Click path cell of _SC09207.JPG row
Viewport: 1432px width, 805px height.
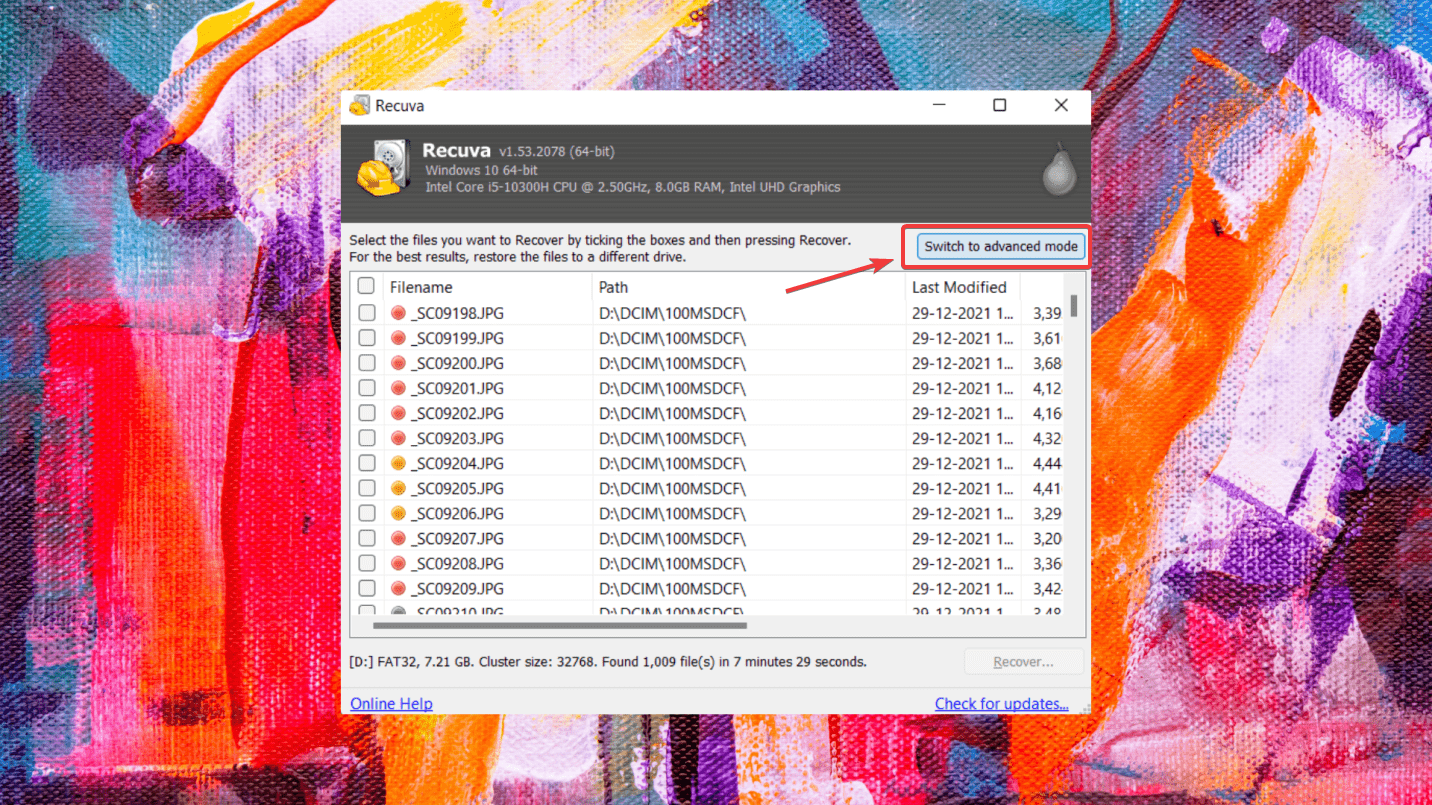pos(673,538)
